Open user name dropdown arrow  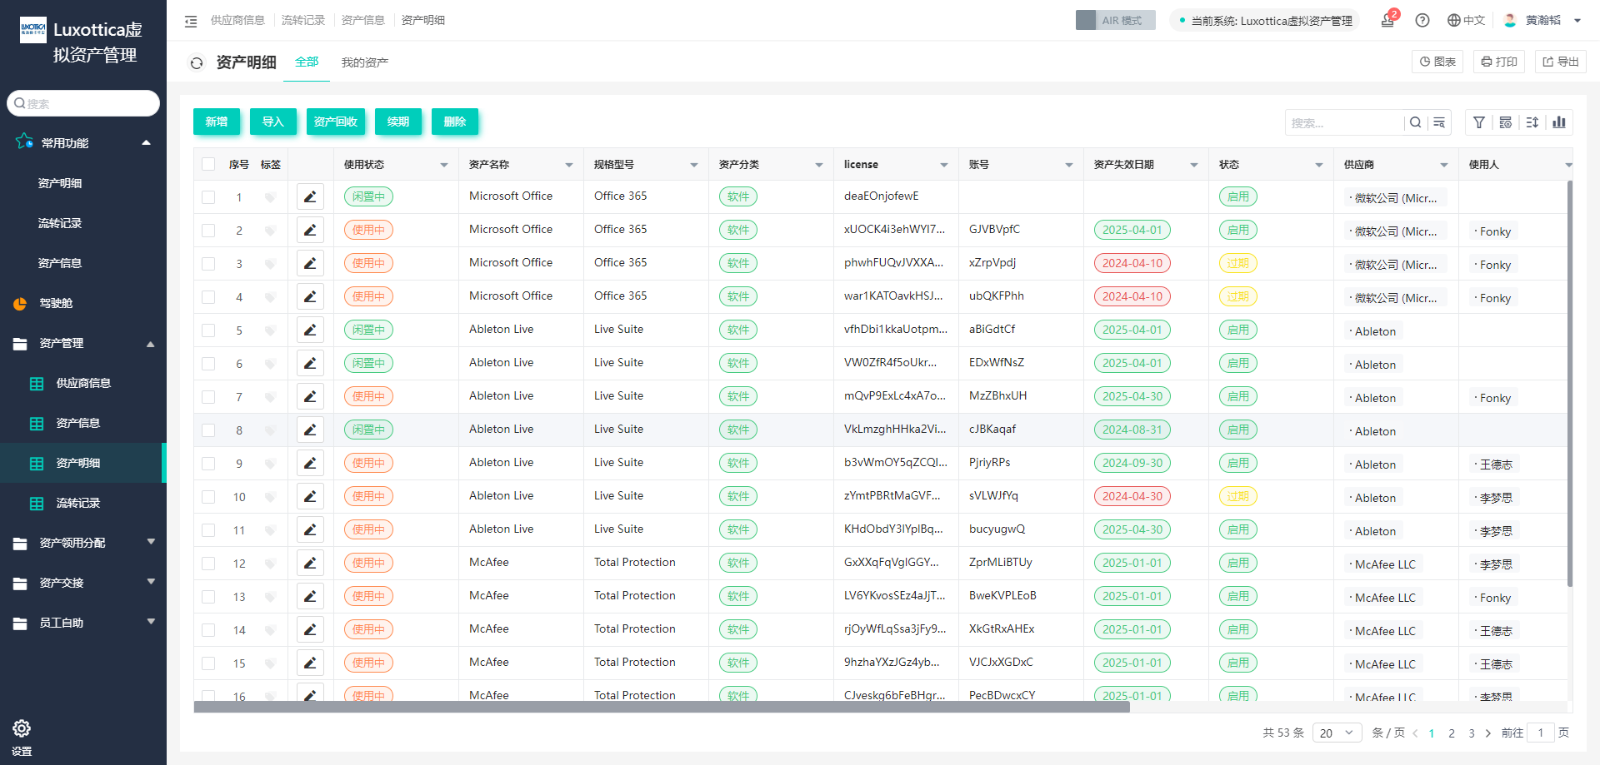click(1578, 20)
